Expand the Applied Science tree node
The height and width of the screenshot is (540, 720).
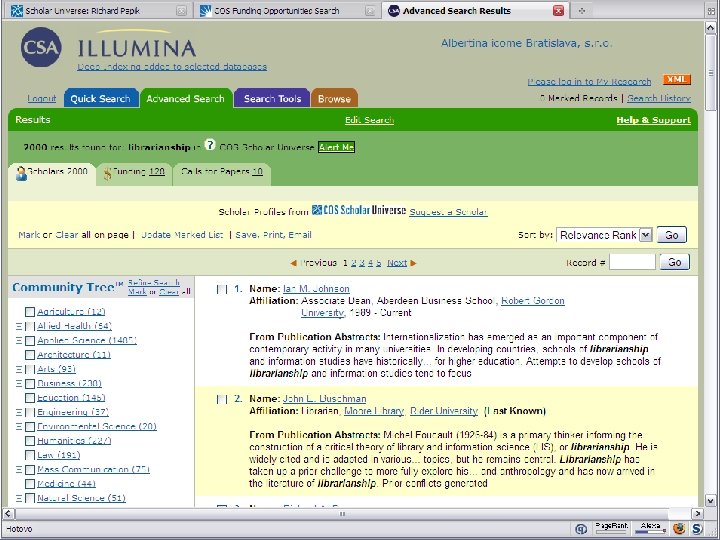(x=19, y=341)
